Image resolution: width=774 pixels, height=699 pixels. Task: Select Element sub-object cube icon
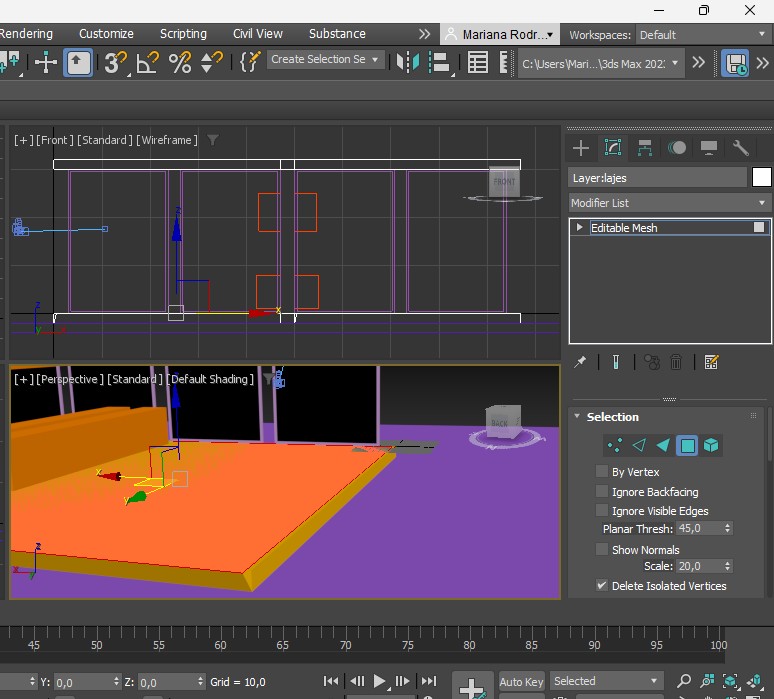(711, 445)
